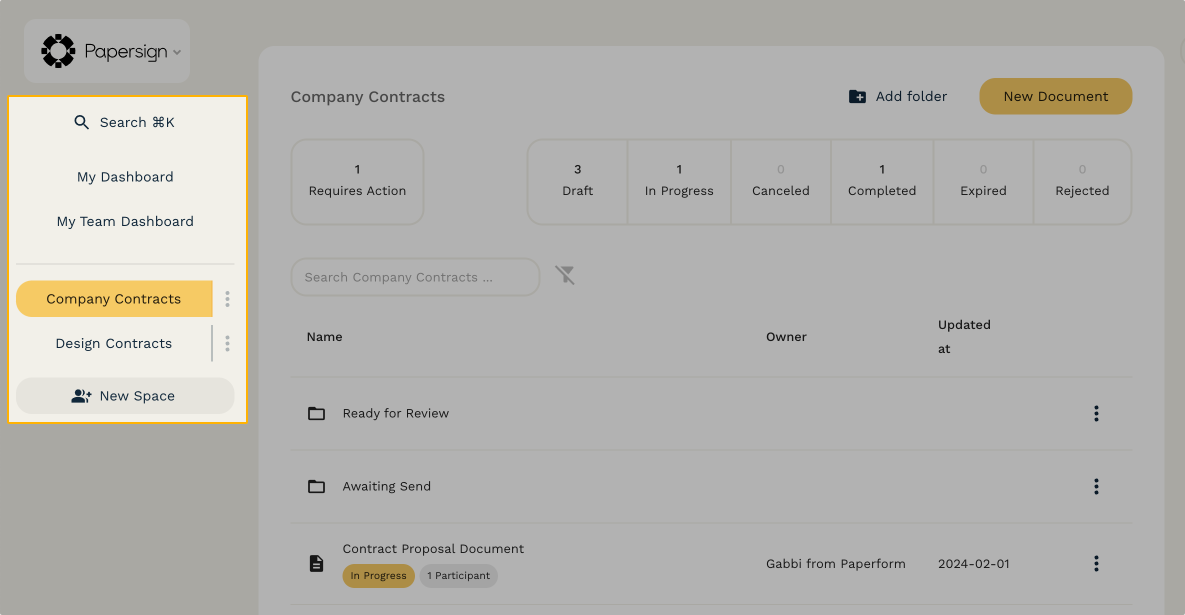The width and height of the screenshot is (1185, 615).
Task: Switch to My Team Dashboard
Action: click(x=125, y=221)
